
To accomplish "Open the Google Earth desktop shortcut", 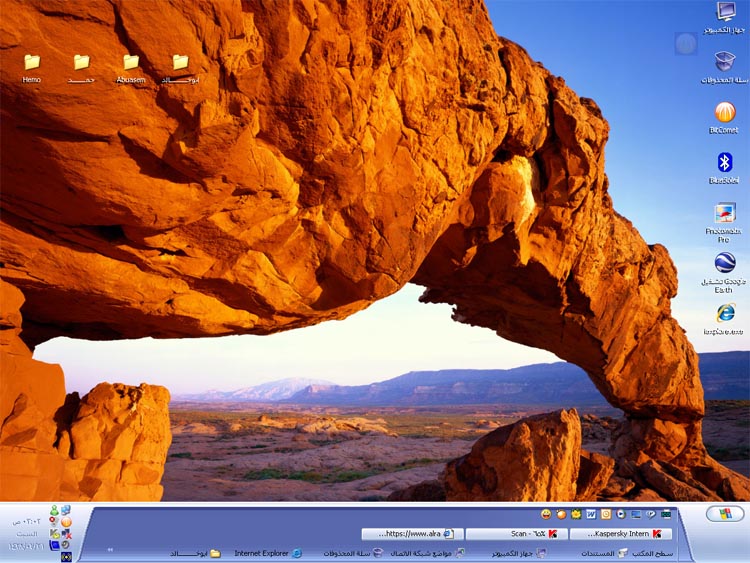I will coord(724,273).
